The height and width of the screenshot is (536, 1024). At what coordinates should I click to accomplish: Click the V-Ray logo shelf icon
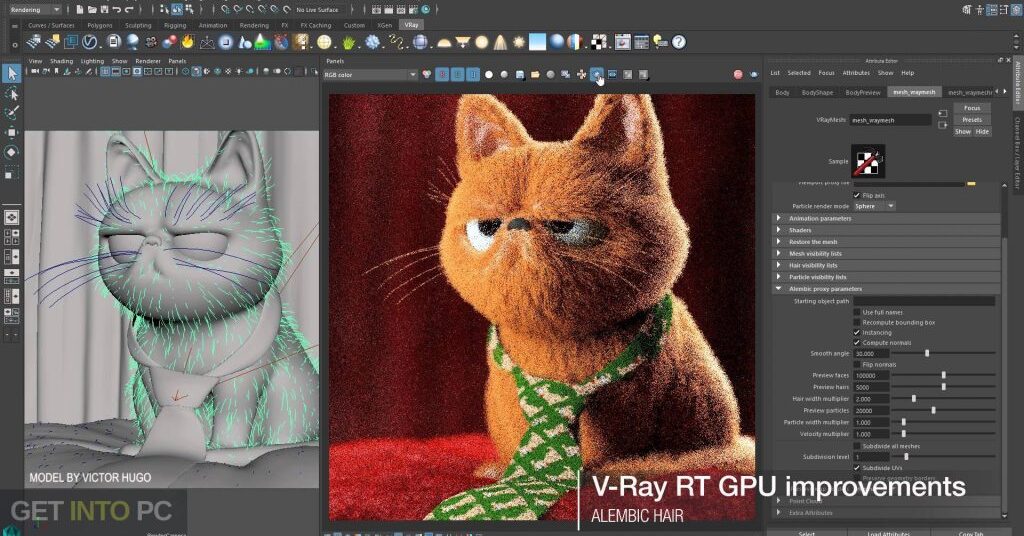click(x=89, y=42)
